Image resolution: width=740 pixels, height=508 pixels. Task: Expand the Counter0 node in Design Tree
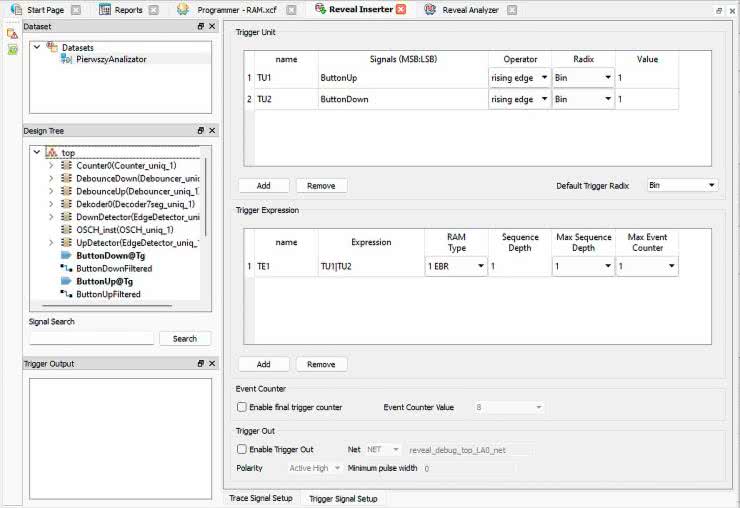tap(51, 165)
